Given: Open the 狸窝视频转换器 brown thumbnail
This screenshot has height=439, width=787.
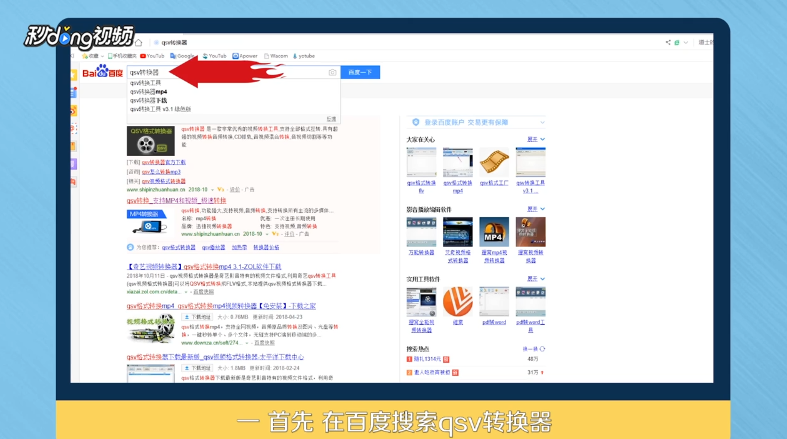Looking at the screenshot, I should tap(531, 232).
